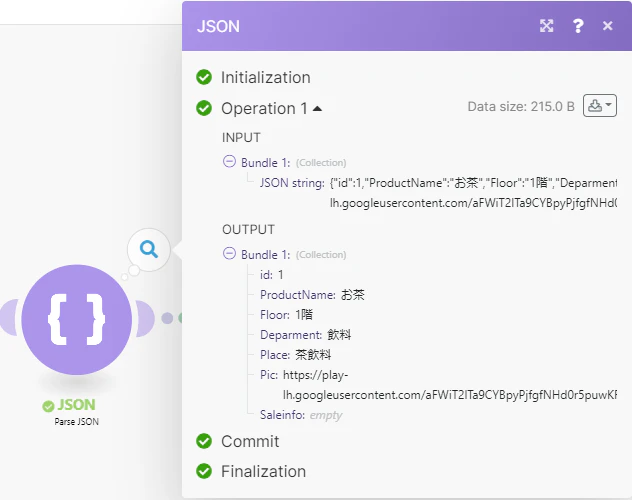Image resolution: width=632 pixels, height=500 pixels.
Task: Select the ProductName output row
Action: 312,295
